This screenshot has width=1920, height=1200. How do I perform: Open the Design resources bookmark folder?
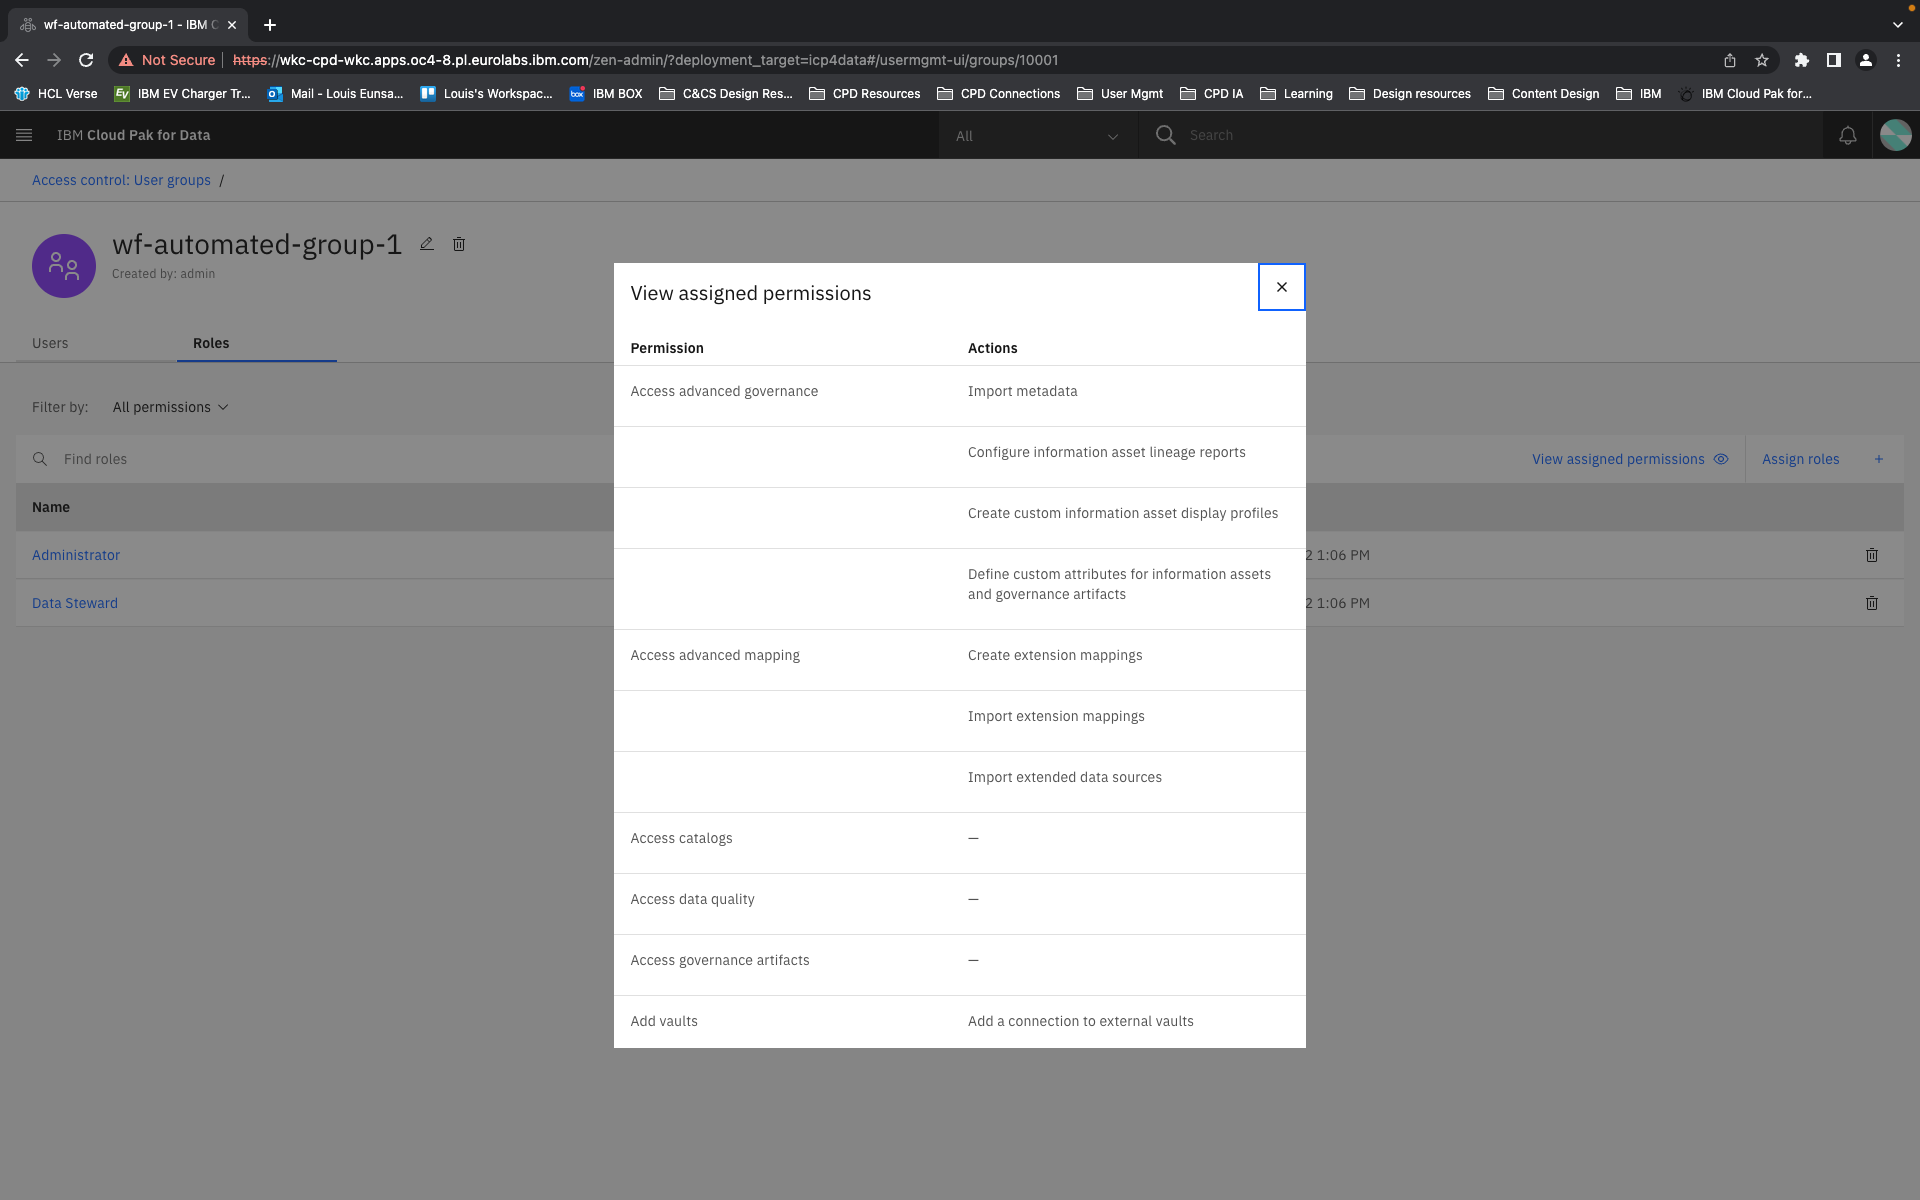(1410, 94)
